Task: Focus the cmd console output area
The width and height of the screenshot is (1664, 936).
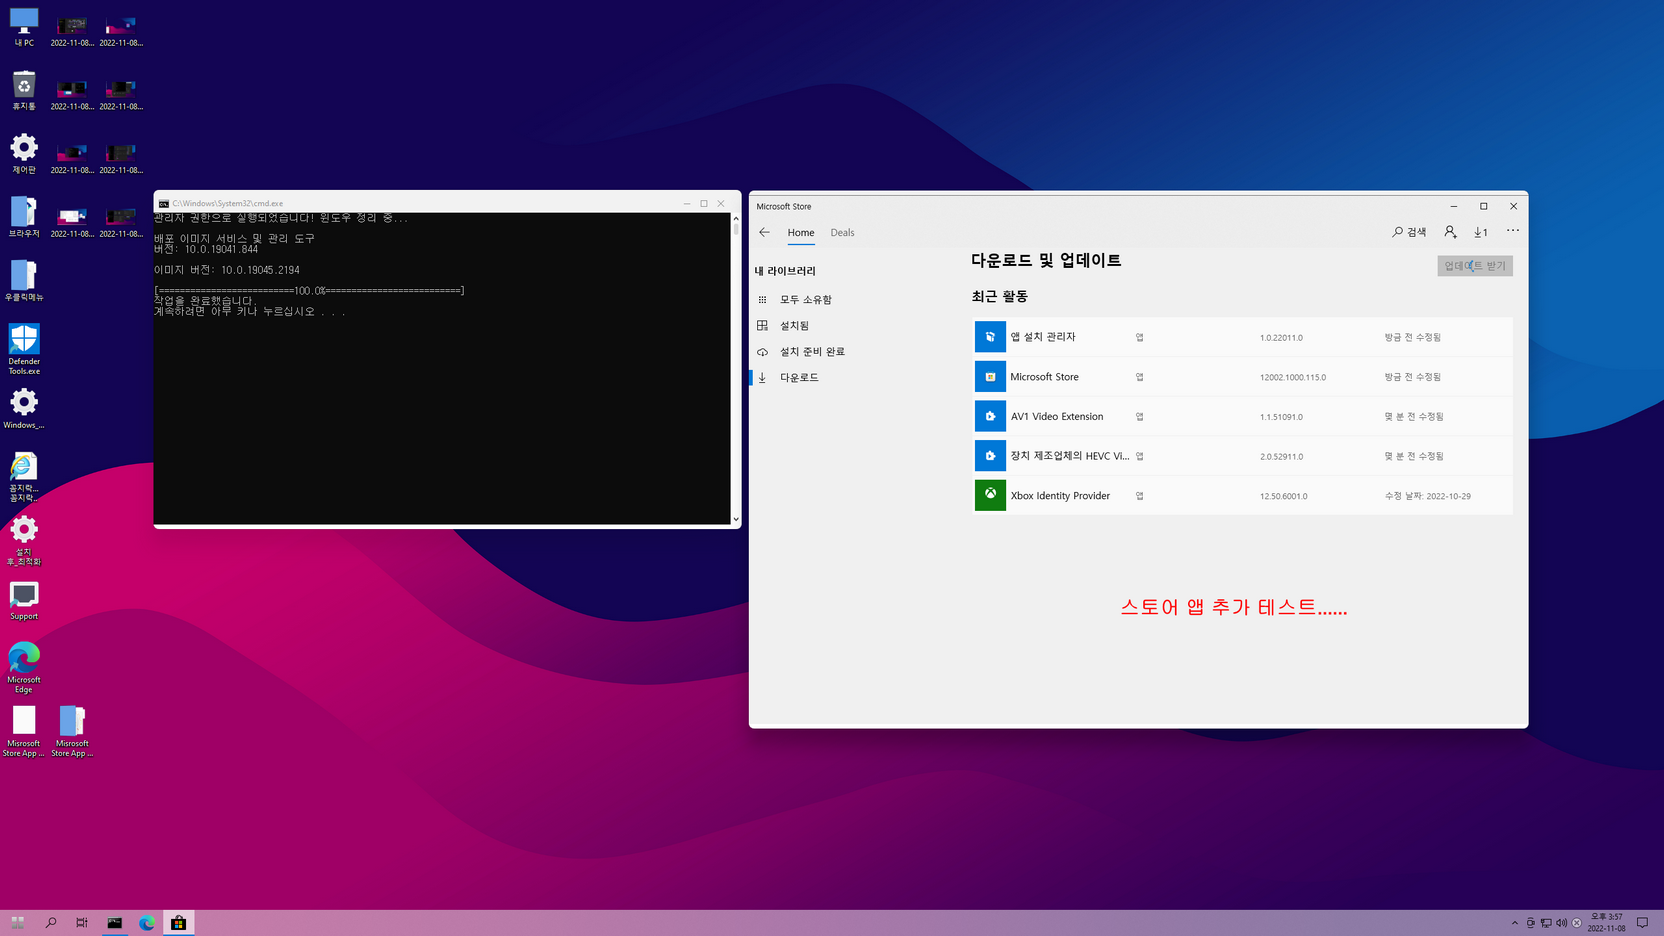Action: tap(442, 368)
